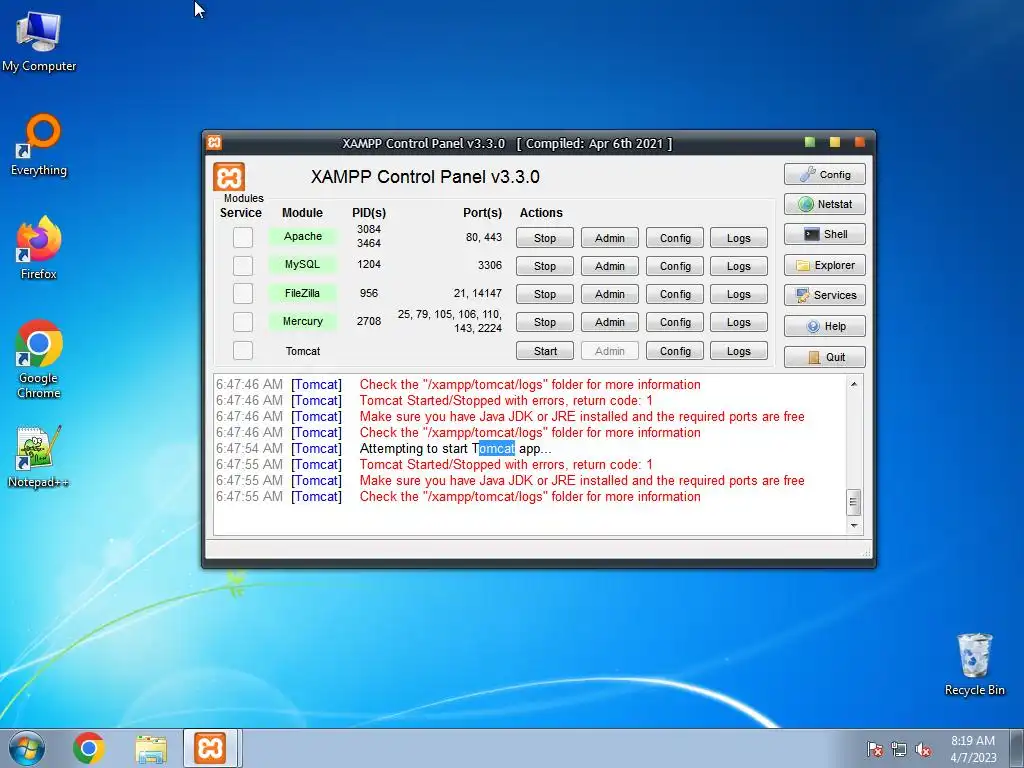
Task: Open Windows Services from XAMPP
Action: (825, 295)
